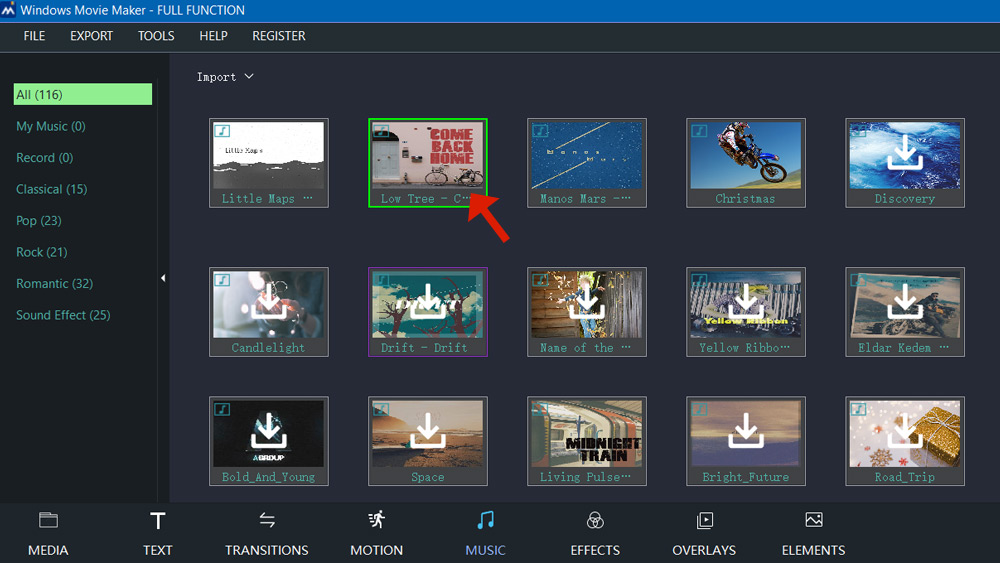Download the Drift - Drift track
1000x563 pixels.
(x=427, y=302)
